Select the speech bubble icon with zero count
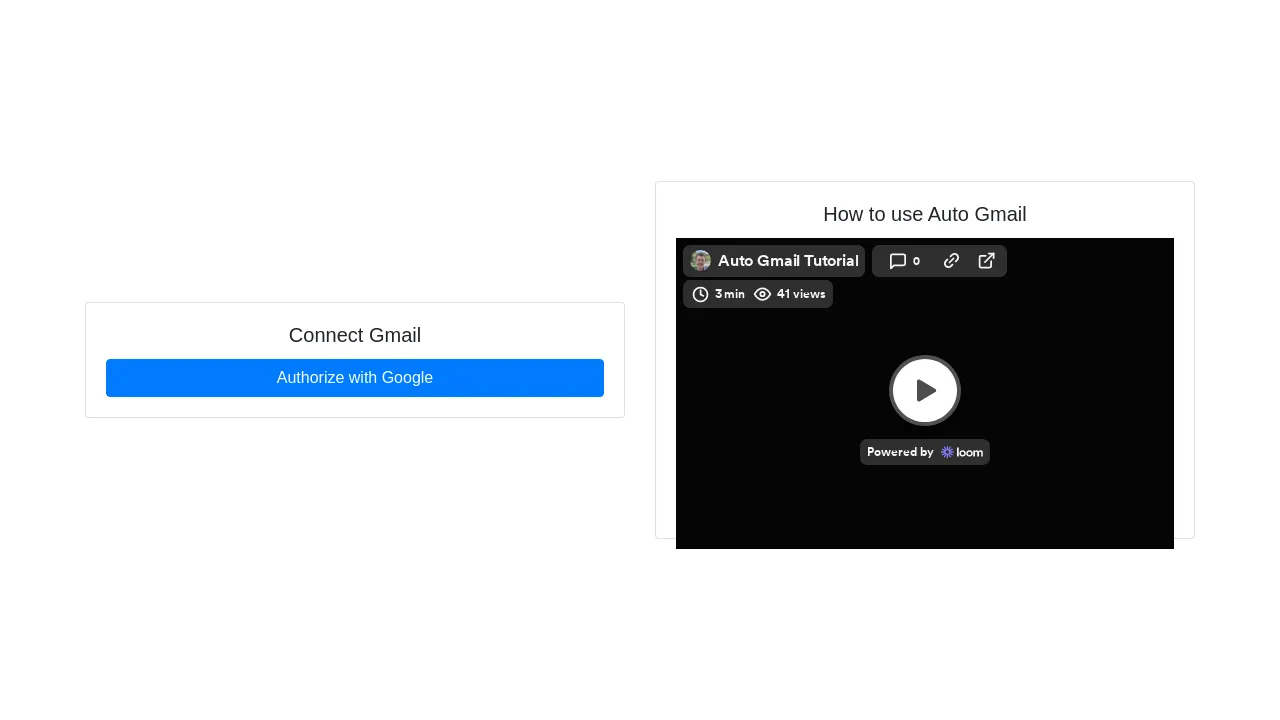1280x720 pixels. coord(903,261)
